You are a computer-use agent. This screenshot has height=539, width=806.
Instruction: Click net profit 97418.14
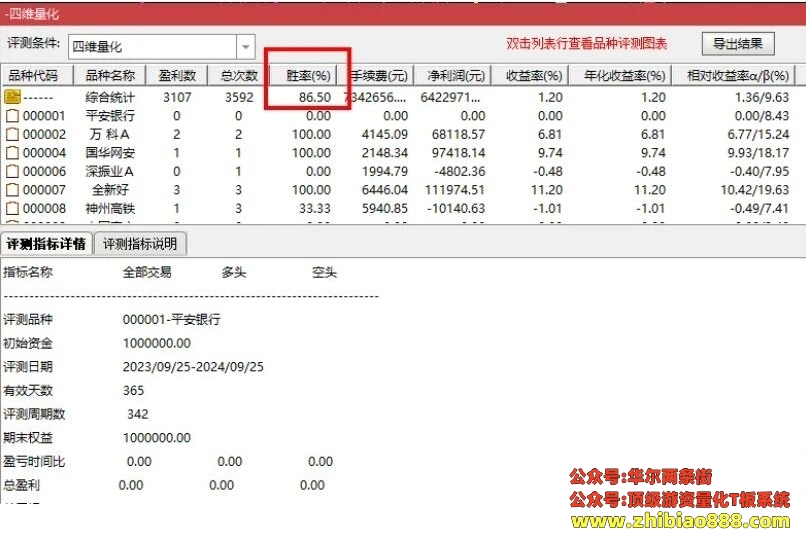(458, 153)
